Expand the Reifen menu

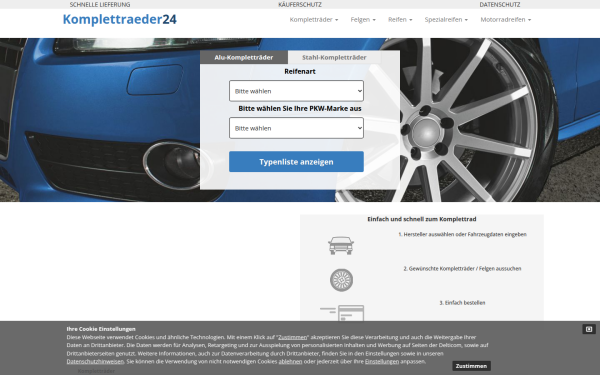[400, 20]
